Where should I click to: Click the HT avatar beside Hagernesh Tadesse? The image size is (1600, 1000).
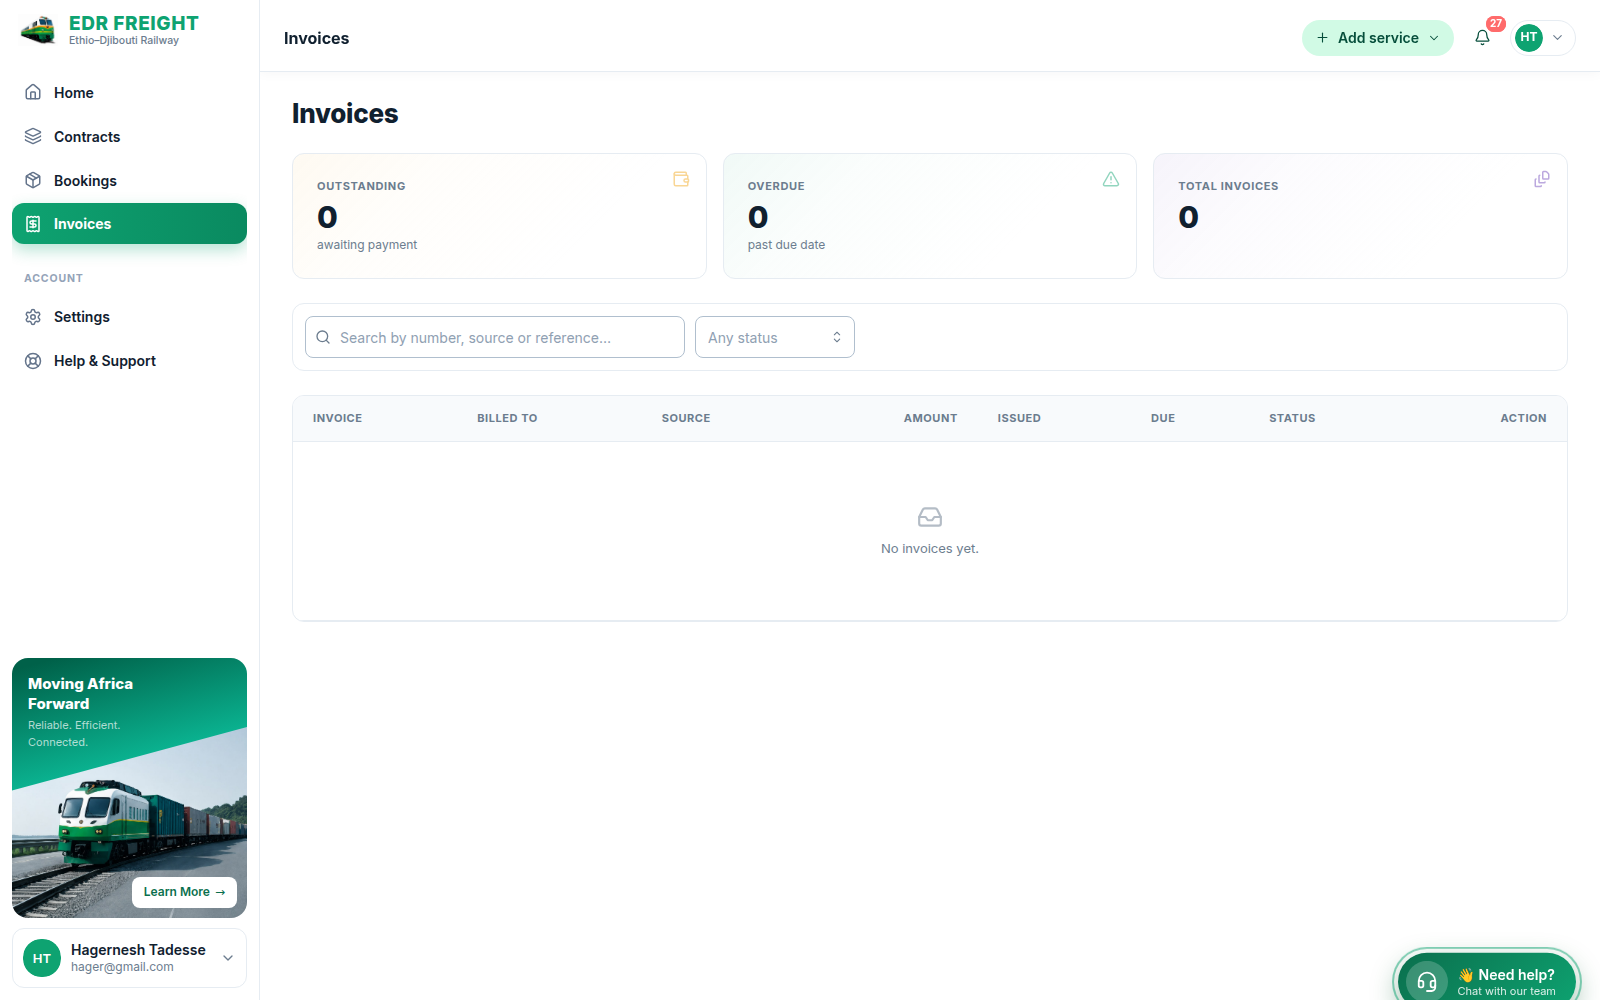[42, 958]
